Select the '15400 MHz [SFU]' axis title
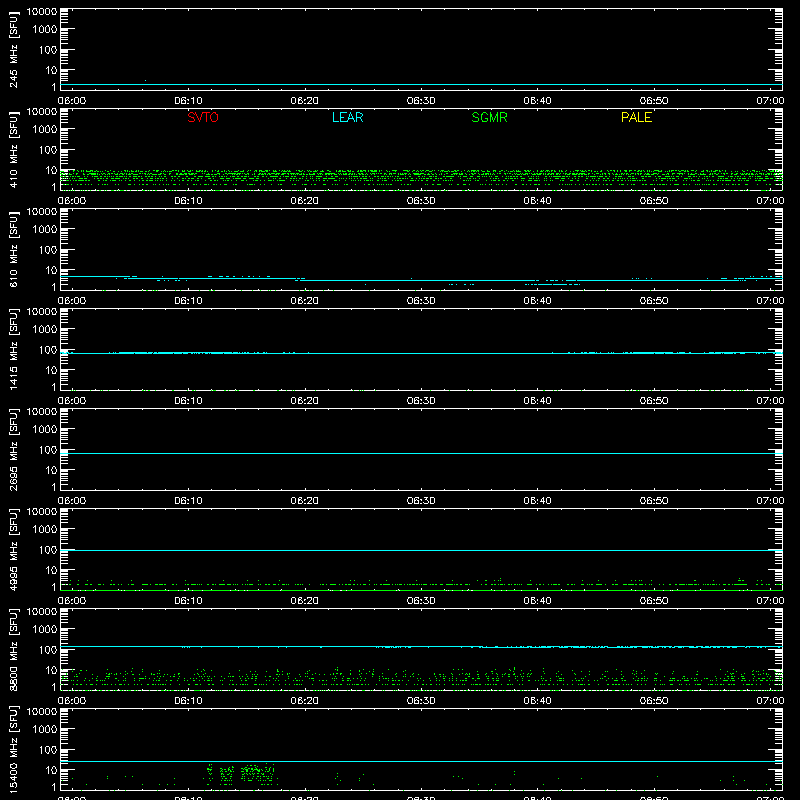 point(14,749)
